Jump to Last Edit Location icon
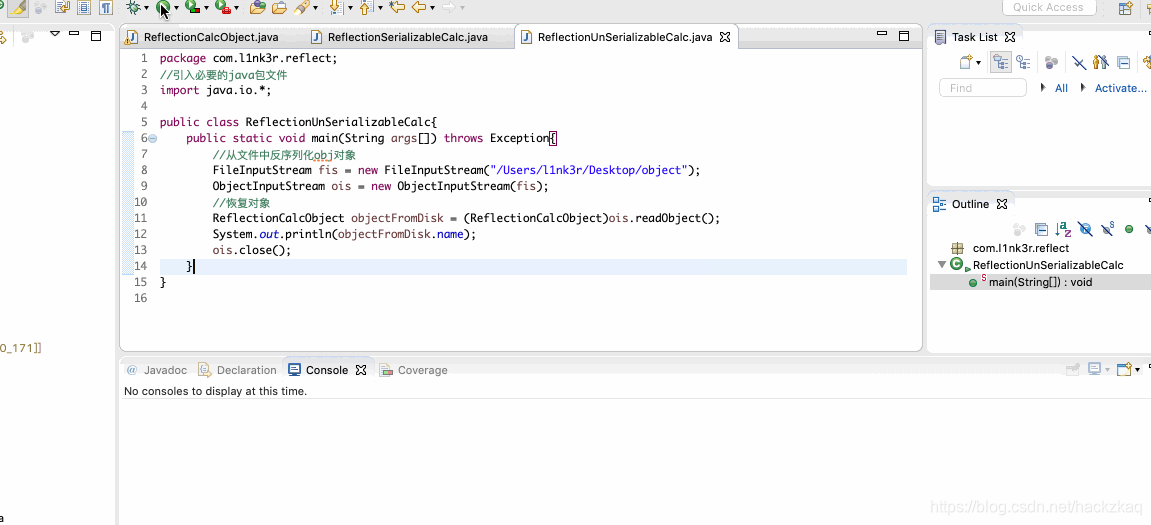Viewport: 1151px width, 525px height. (x=396, y=7)
